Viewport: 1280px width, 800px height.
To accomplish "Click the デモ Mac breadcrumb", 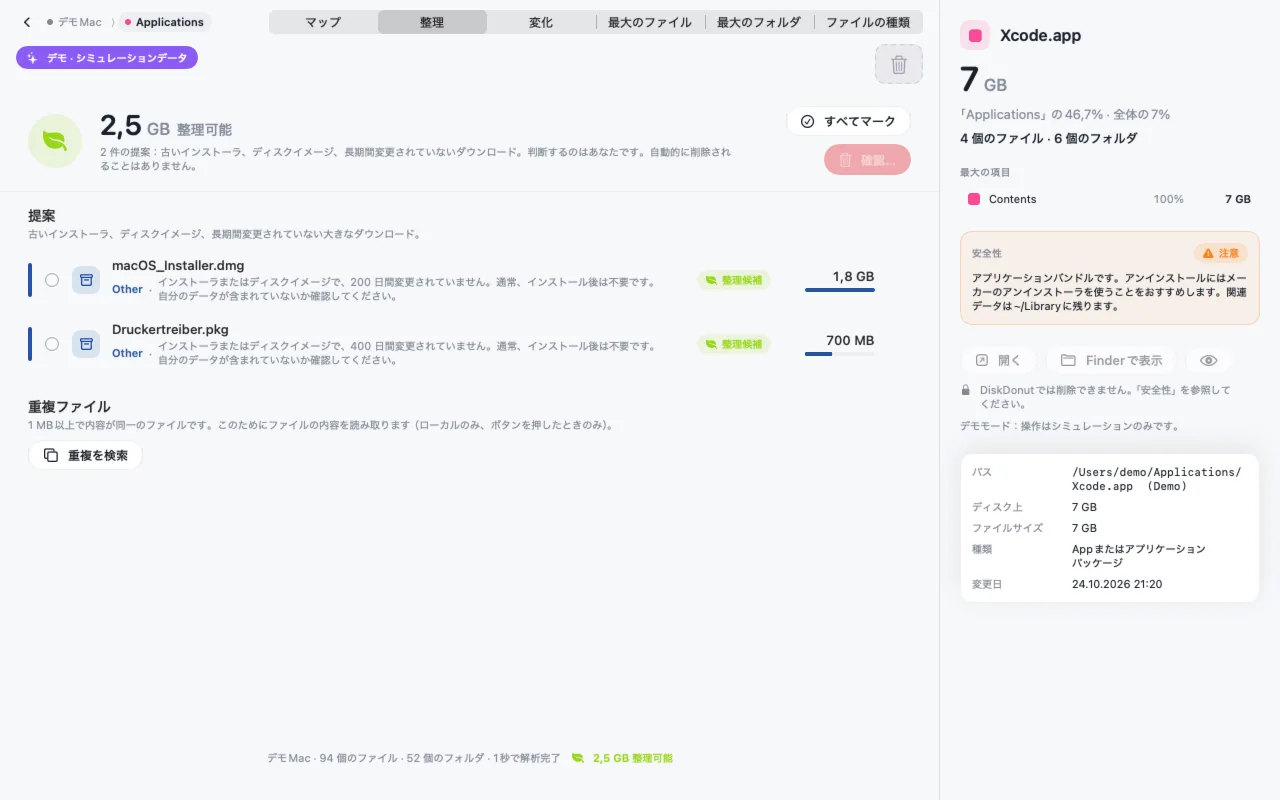I will click(x=74, y=22).
